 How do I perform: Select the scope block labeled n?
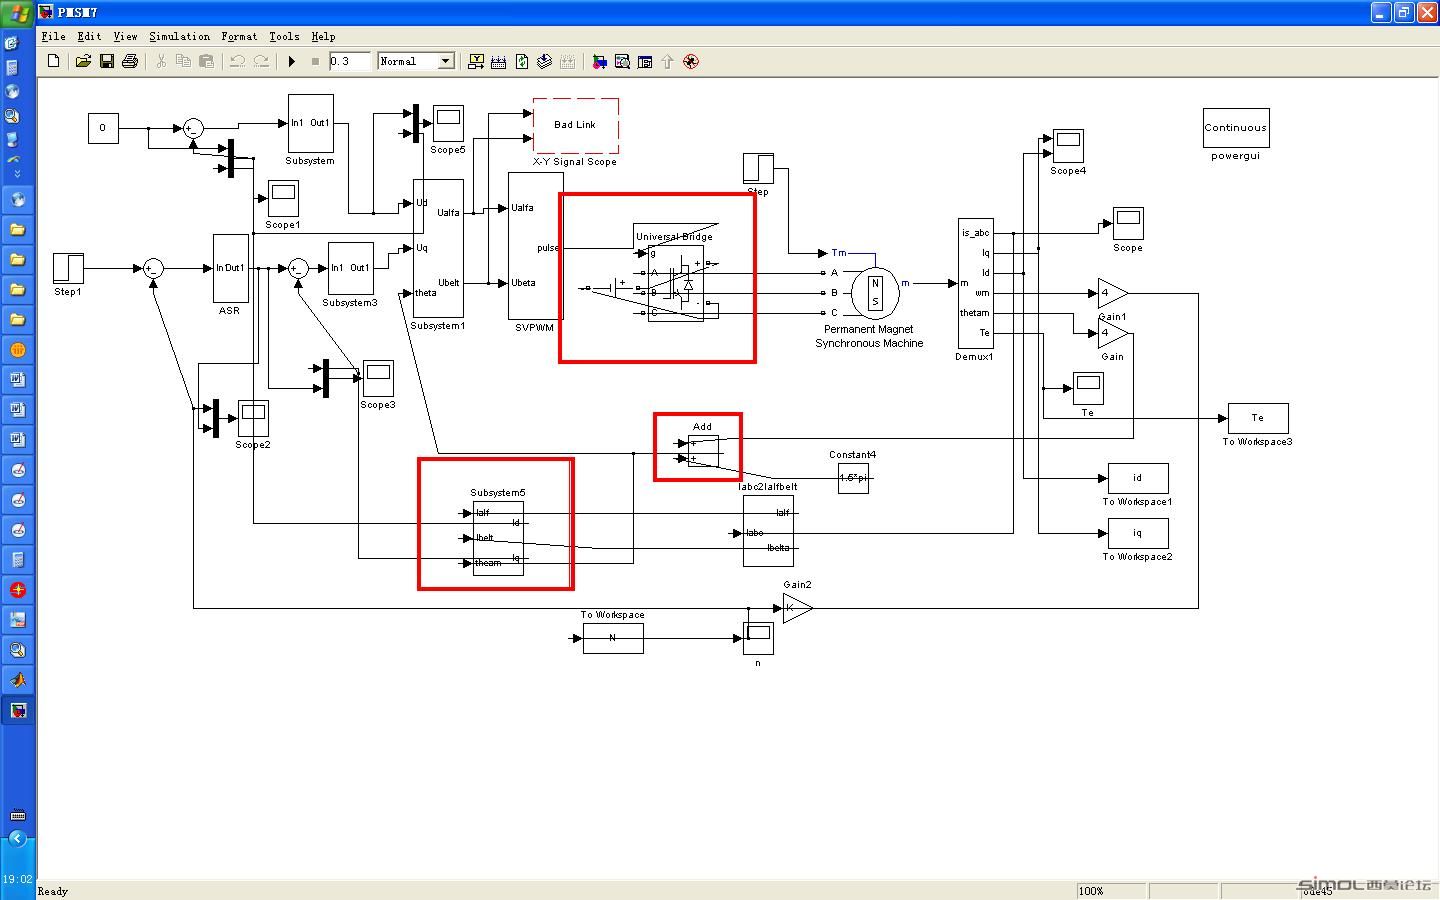pos(758,638)
